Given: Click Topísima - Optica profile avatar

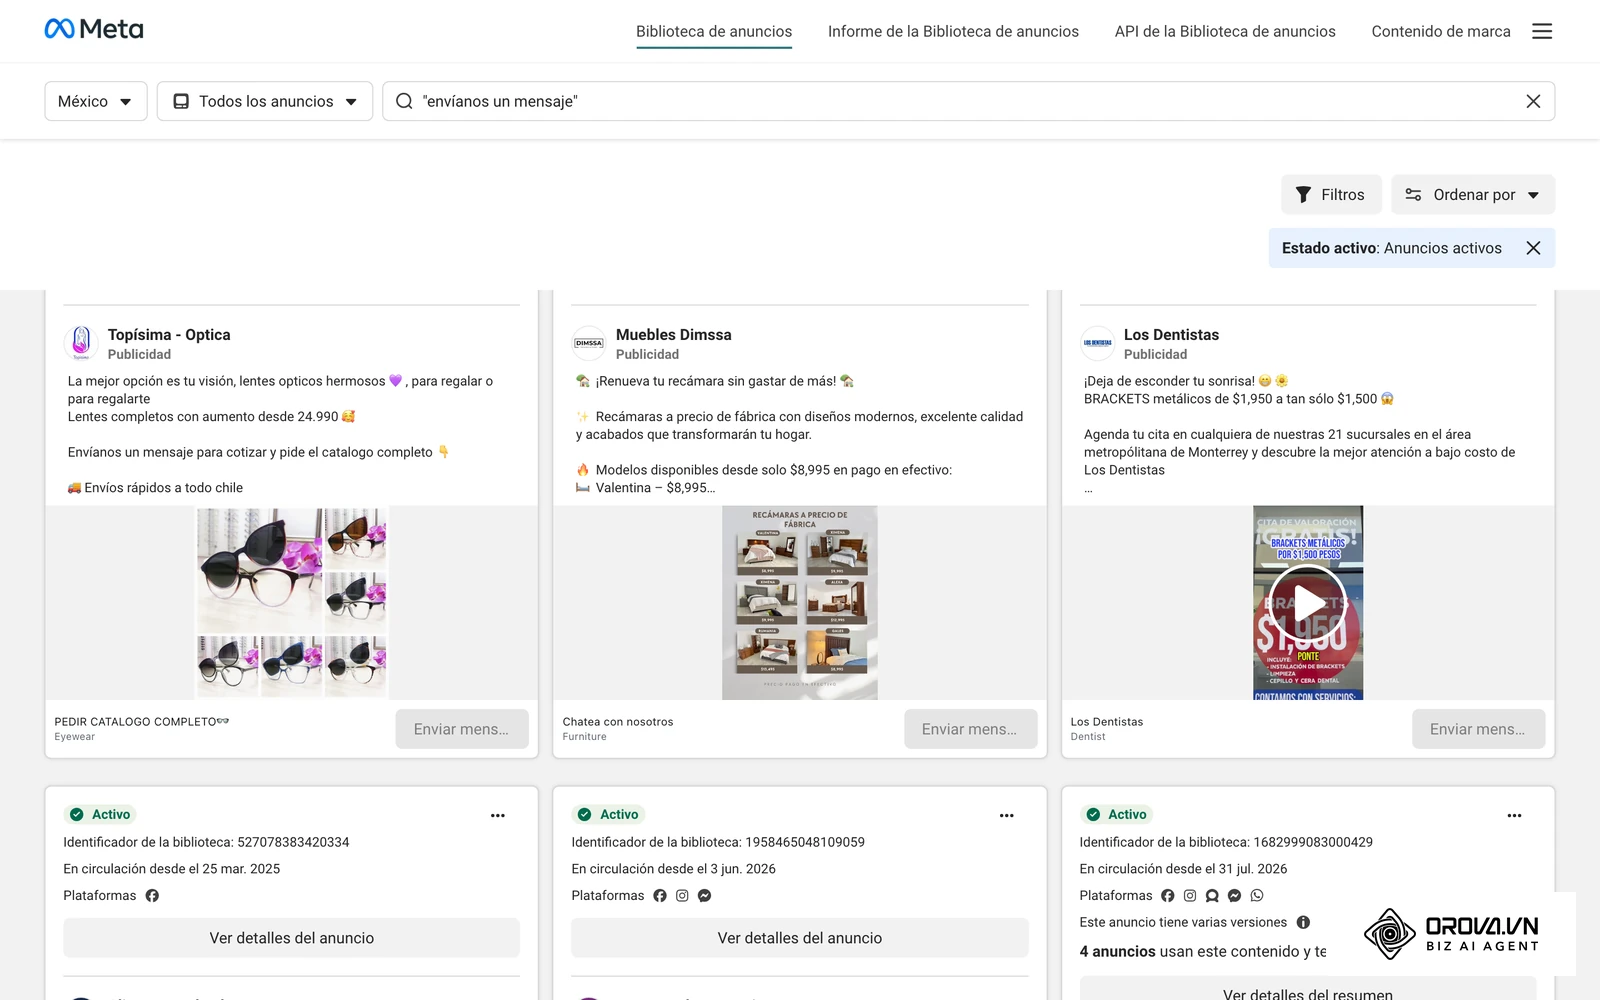Looking at the screenshot, I should (81, 343).
